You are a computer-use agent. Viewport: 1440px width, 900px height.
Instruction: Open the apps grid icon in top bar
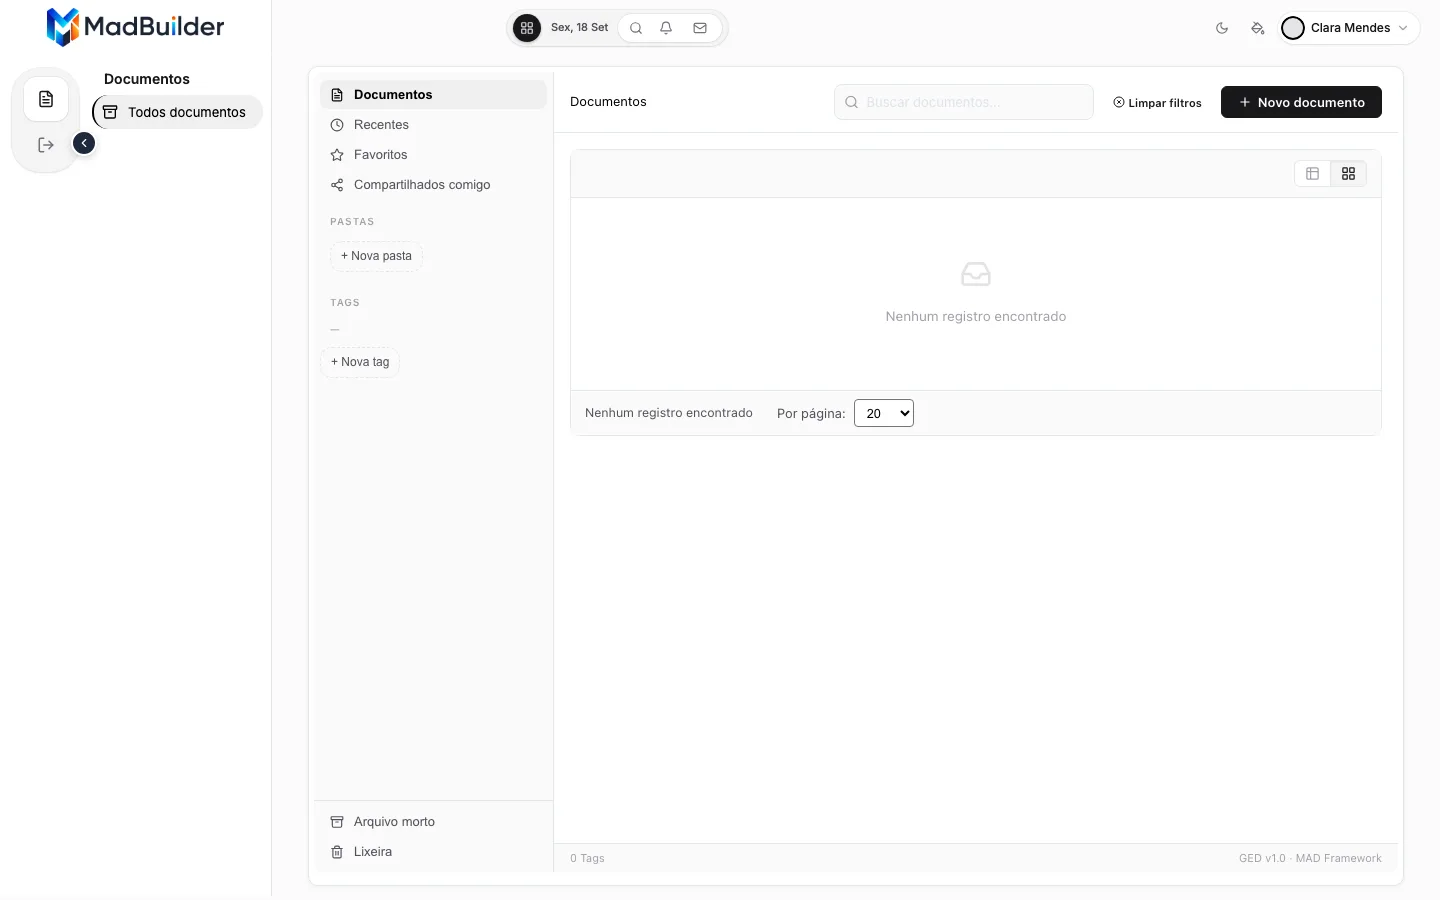527,28
